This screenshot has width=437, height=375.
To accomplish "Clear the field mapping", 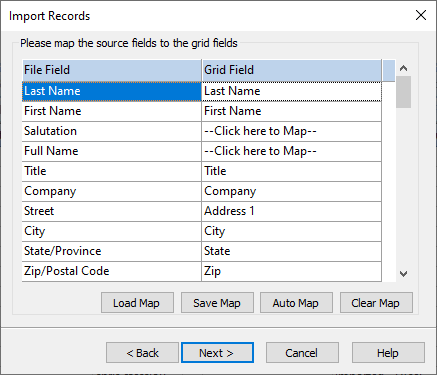I will click(x=376, y=303).
